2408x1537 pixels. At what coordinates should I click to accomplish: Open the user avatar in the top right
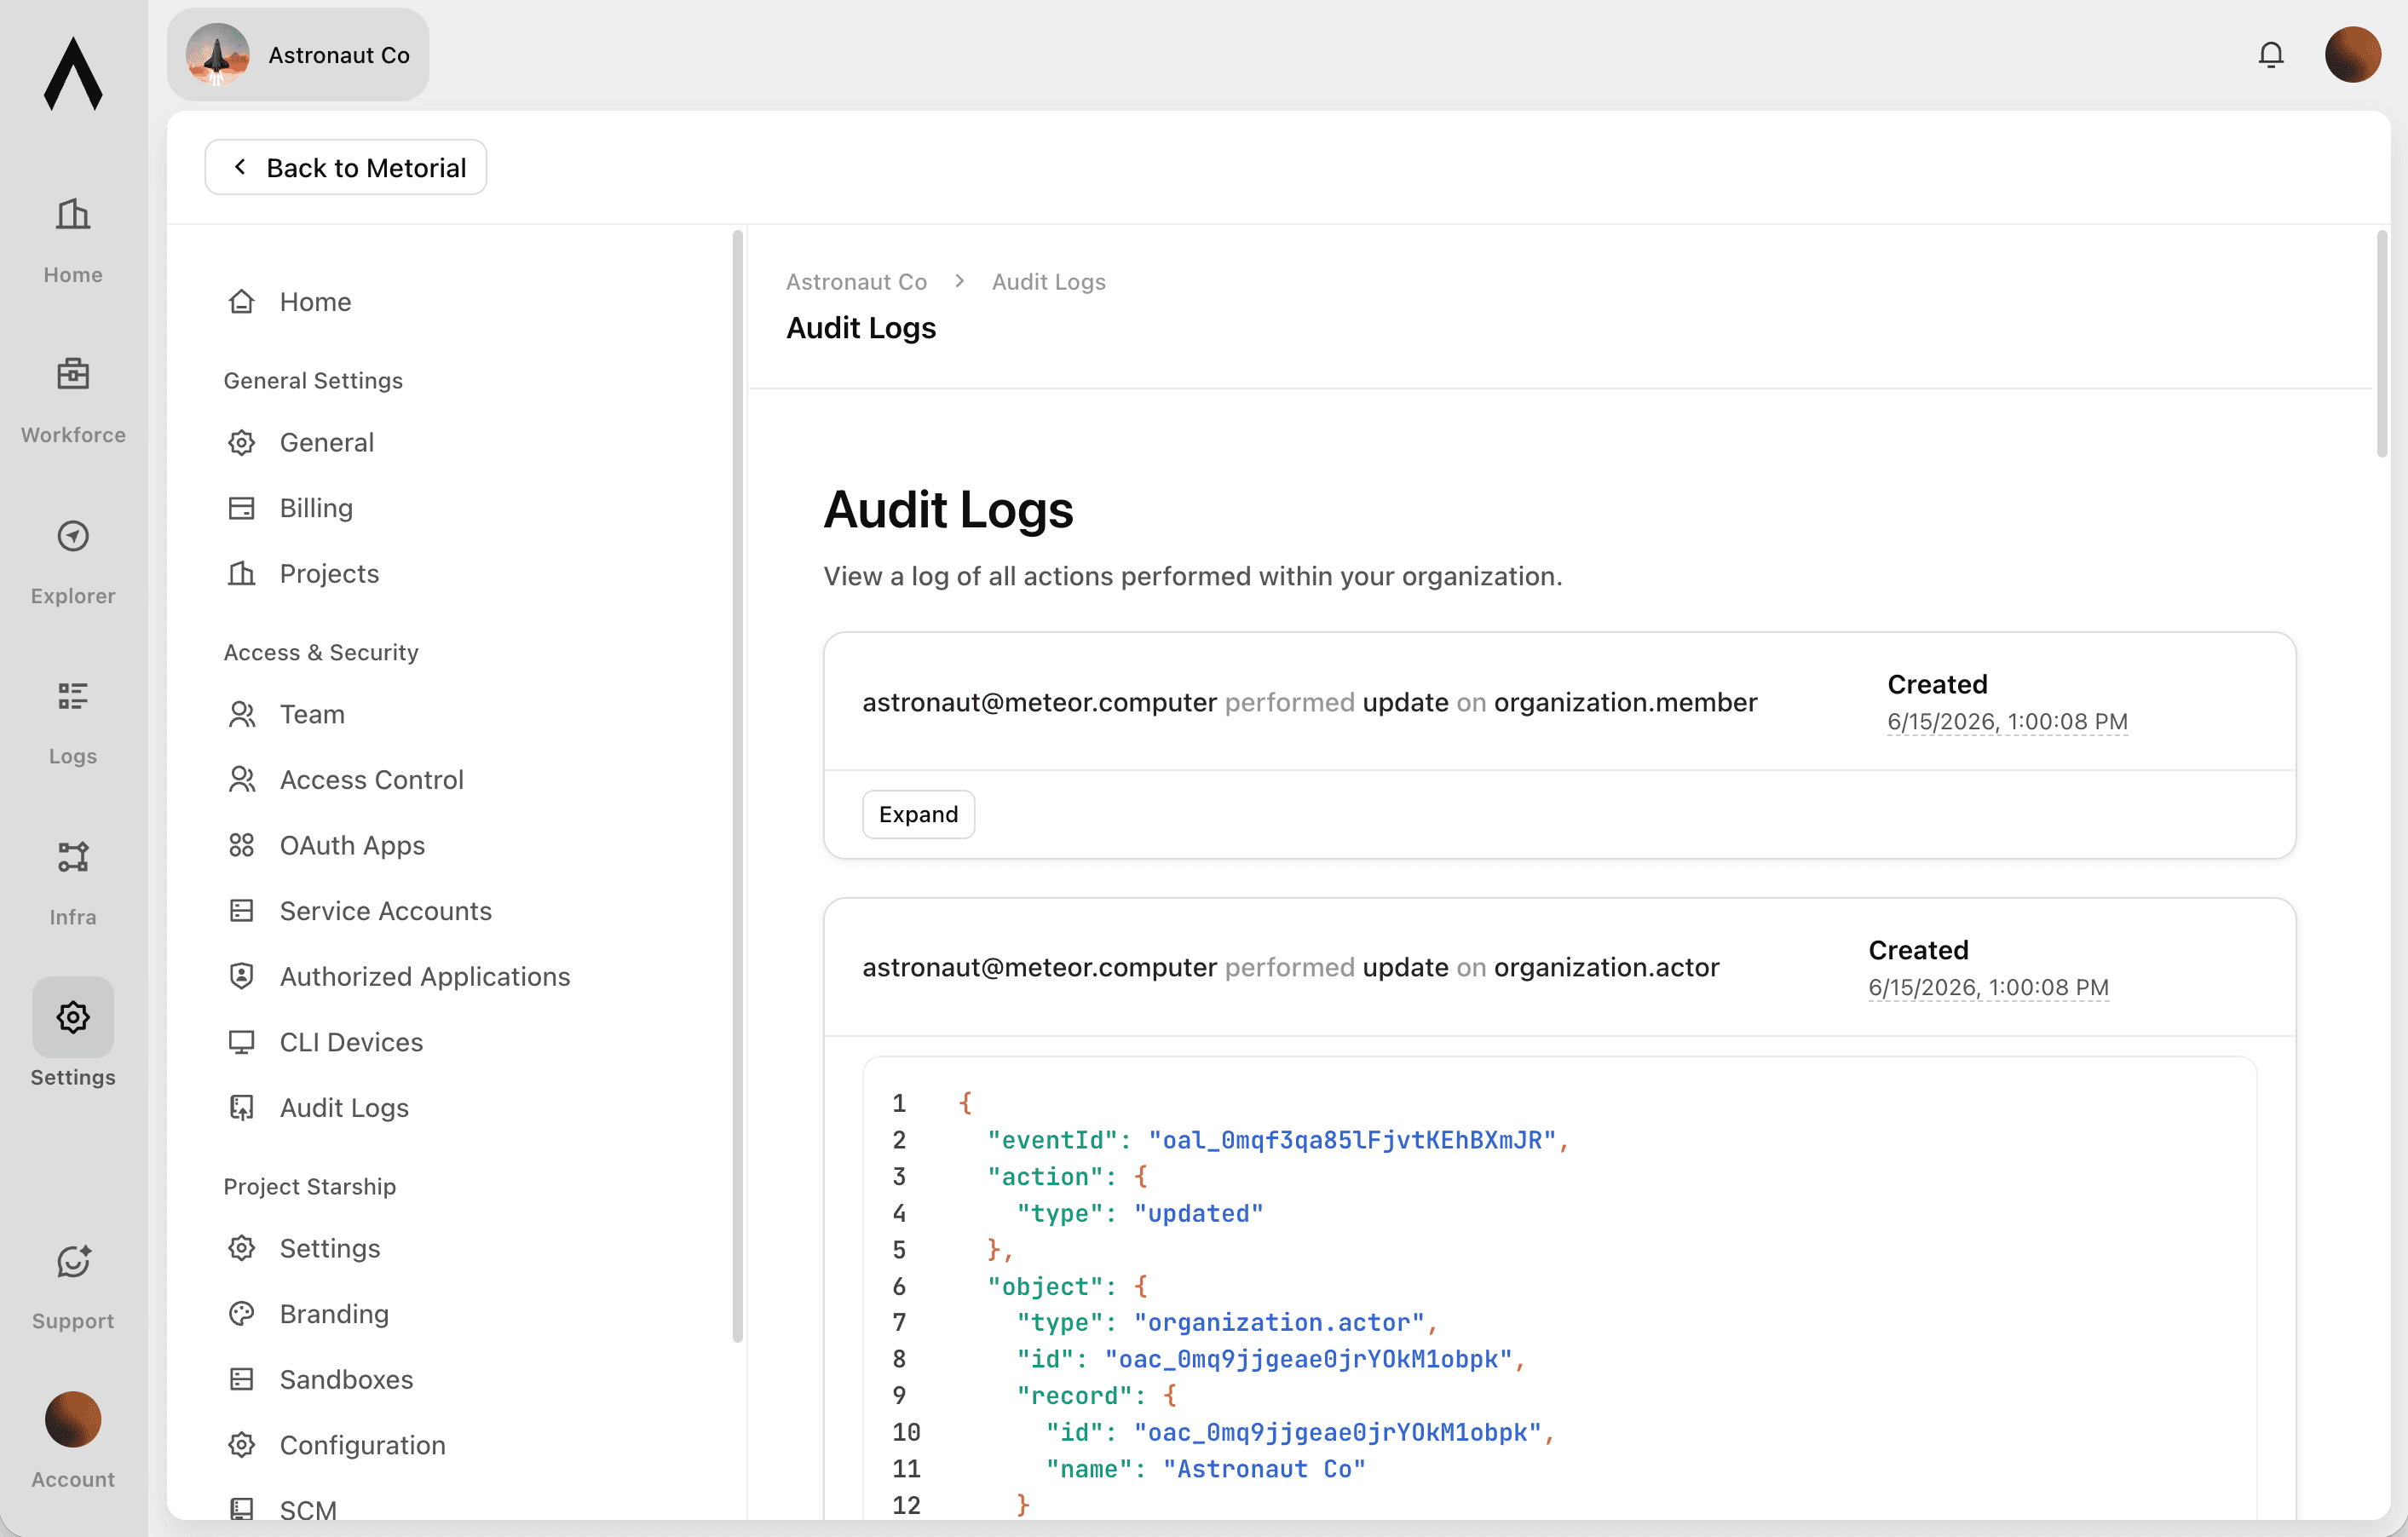pyautogui.click(x=2352, y=54)
